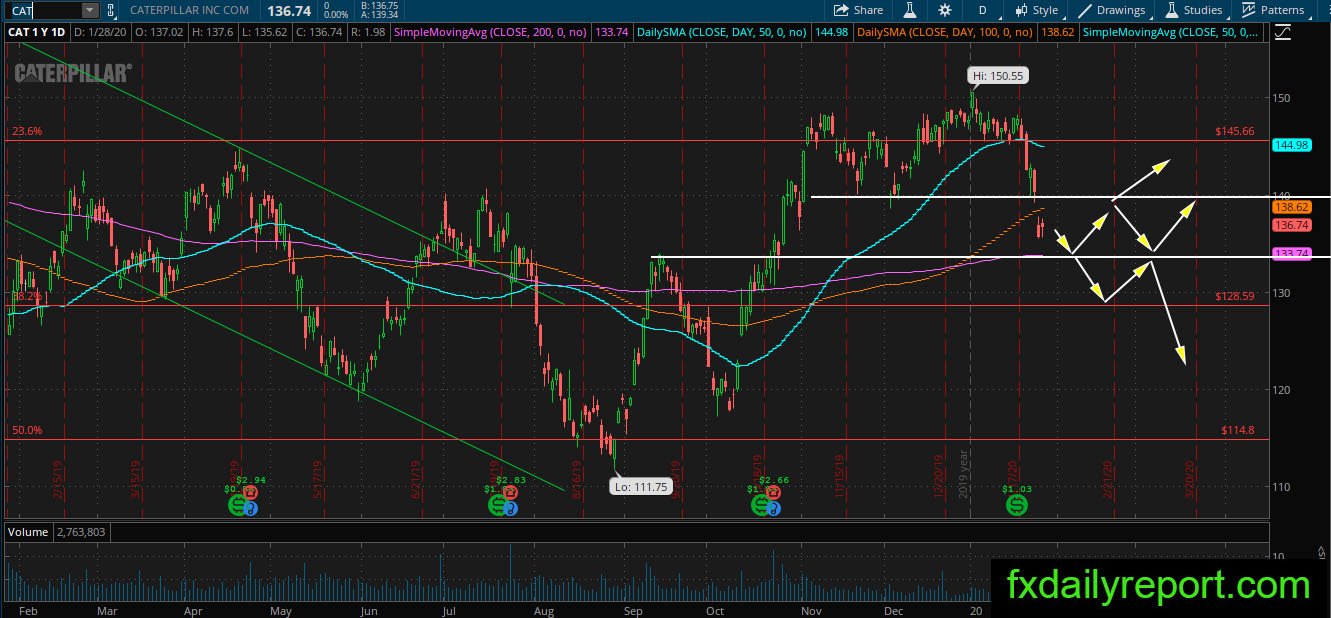Click the 2,763,803 volume value
The width and height of the screenshot is (1331, 618).
(81, 532)
